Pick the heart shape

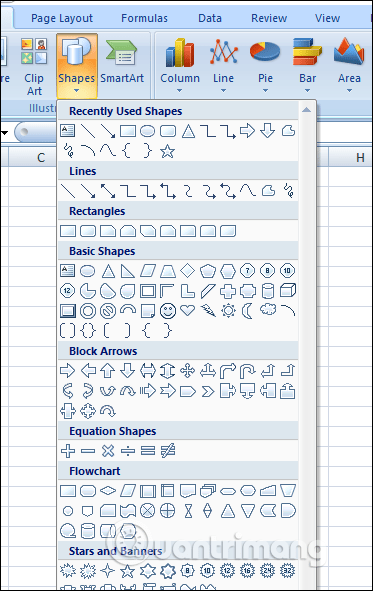point(188,311)
